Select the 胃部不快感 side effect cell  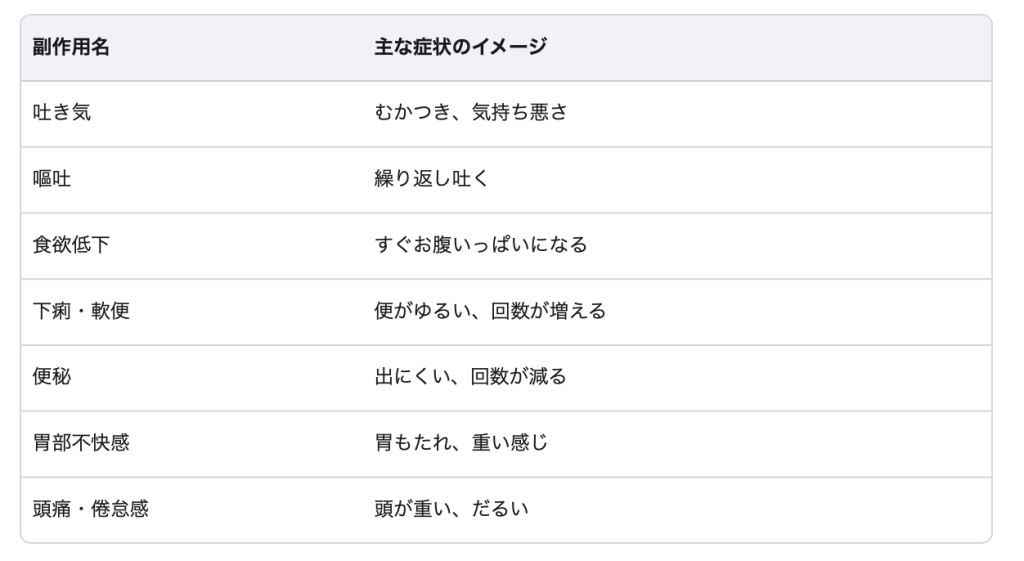coord(81,444)
